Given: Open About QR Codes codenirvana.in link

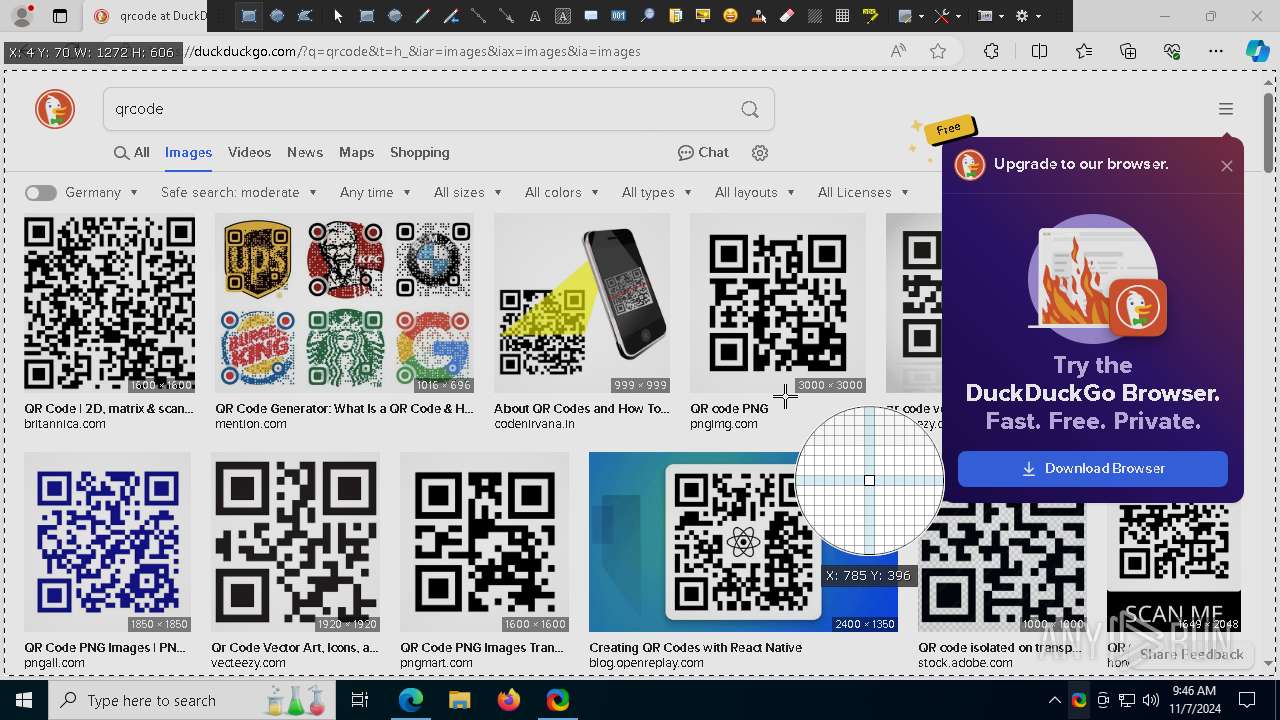Looking at the screenshot, I should tap(582, 409).
